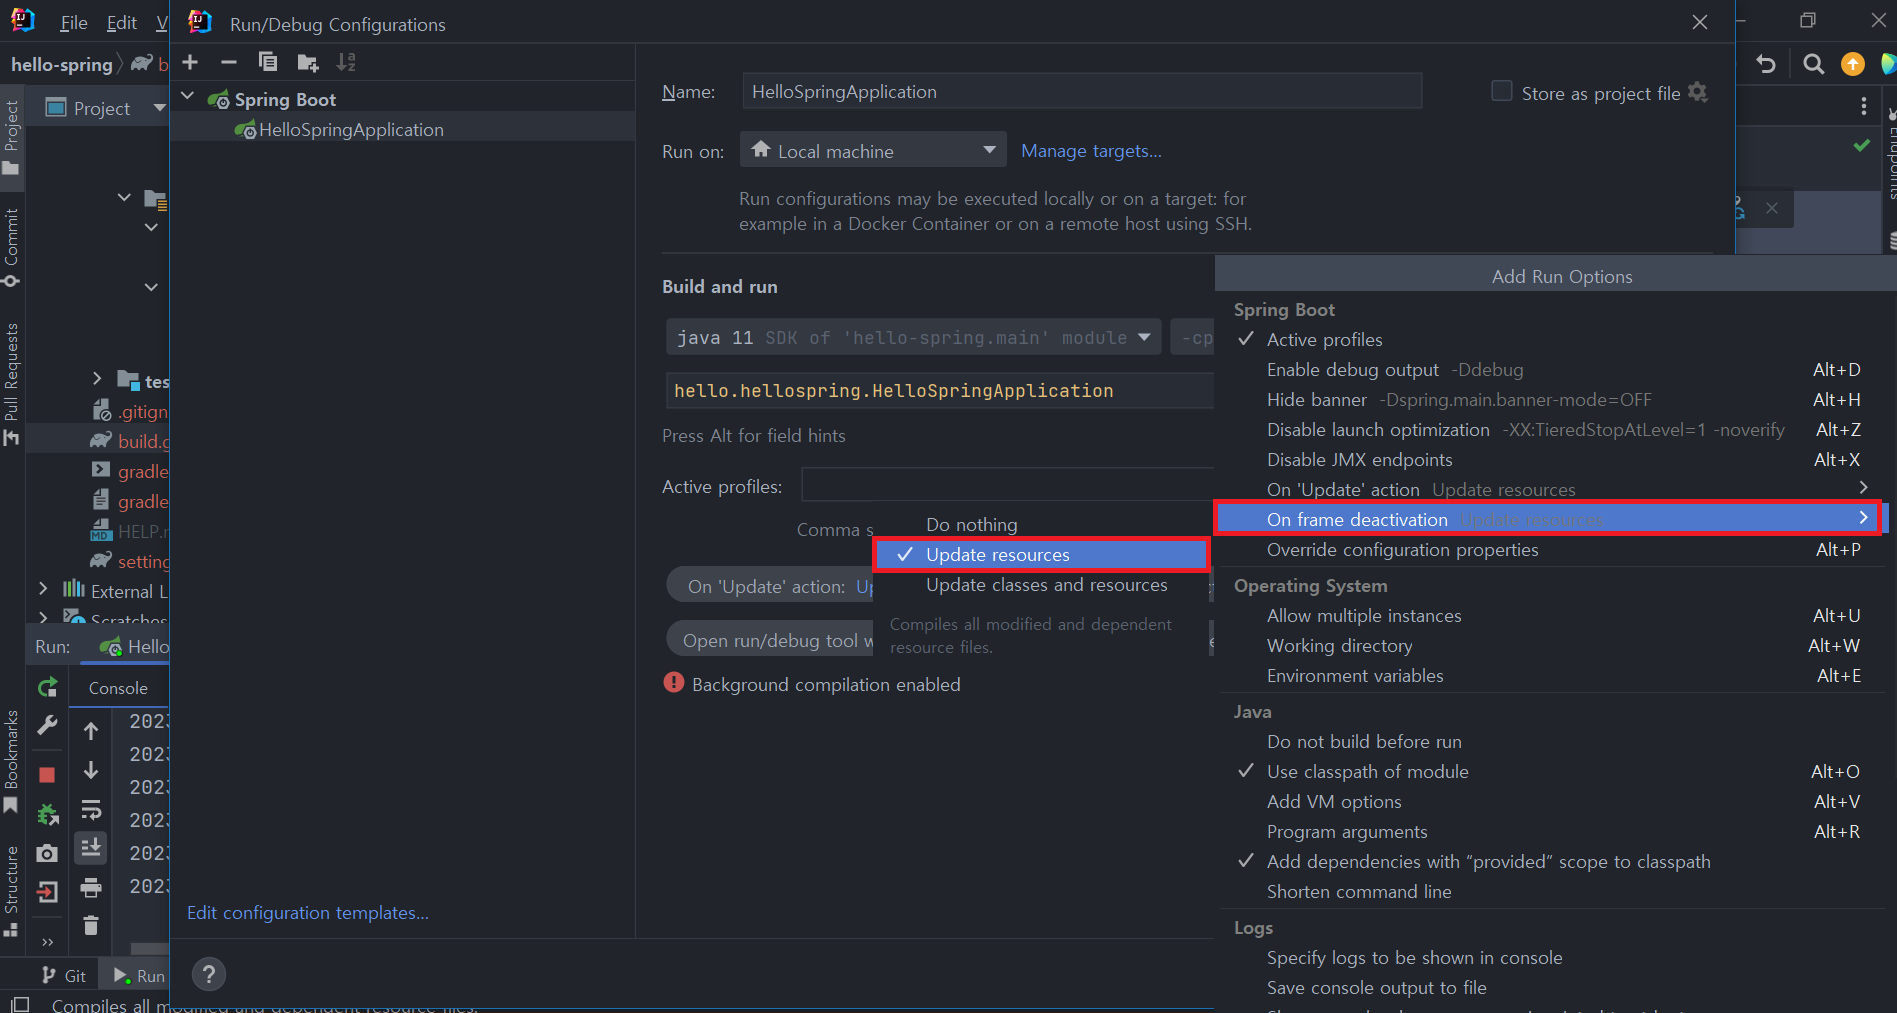
Task: Toggle scroll to end of console
Action: pyautogui.click(x=91, y=848)
